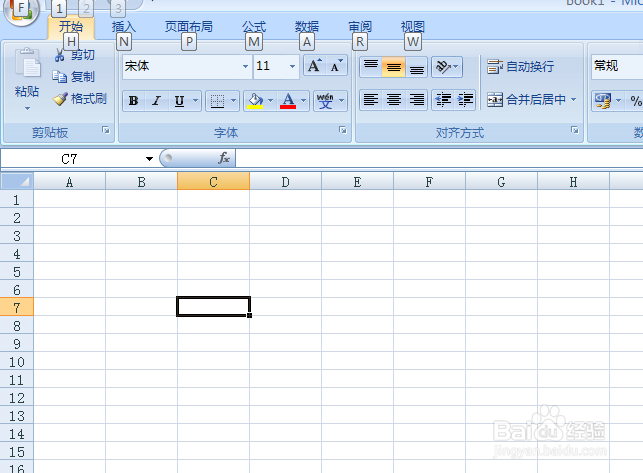Viewport: 643px width, 473px height.
Task: Select column F header
Action: (x=429, y=181)
